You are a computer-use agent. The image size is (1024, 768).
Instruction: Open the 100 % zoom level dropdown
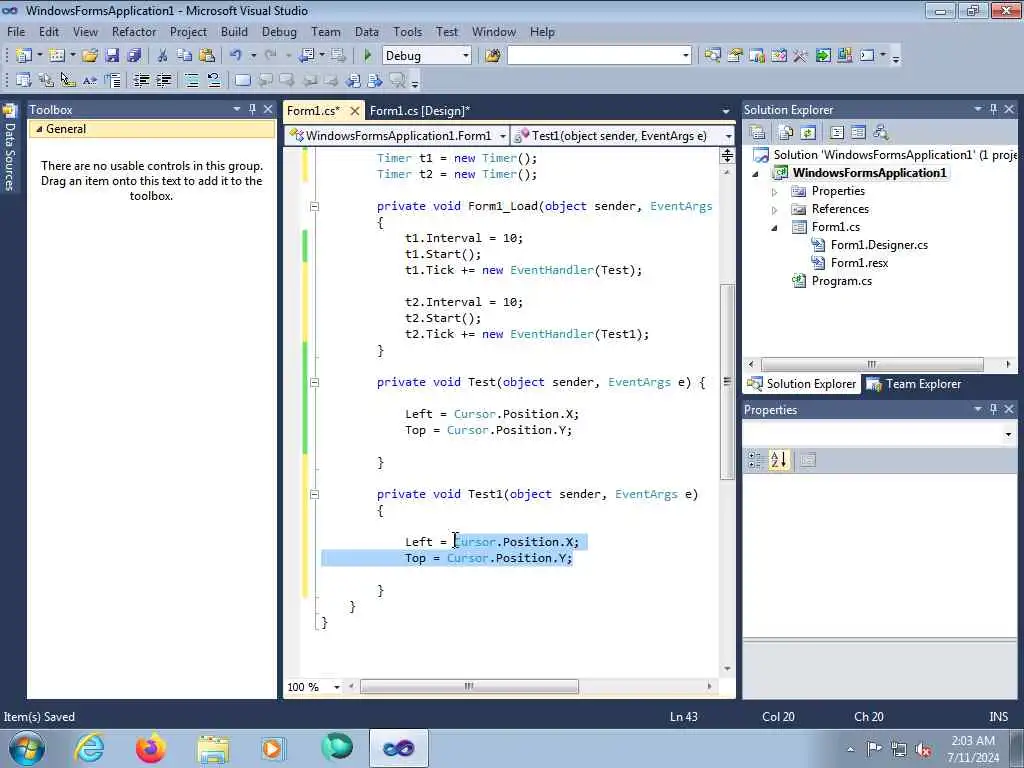pyautogui.click(x=337, y=687)
